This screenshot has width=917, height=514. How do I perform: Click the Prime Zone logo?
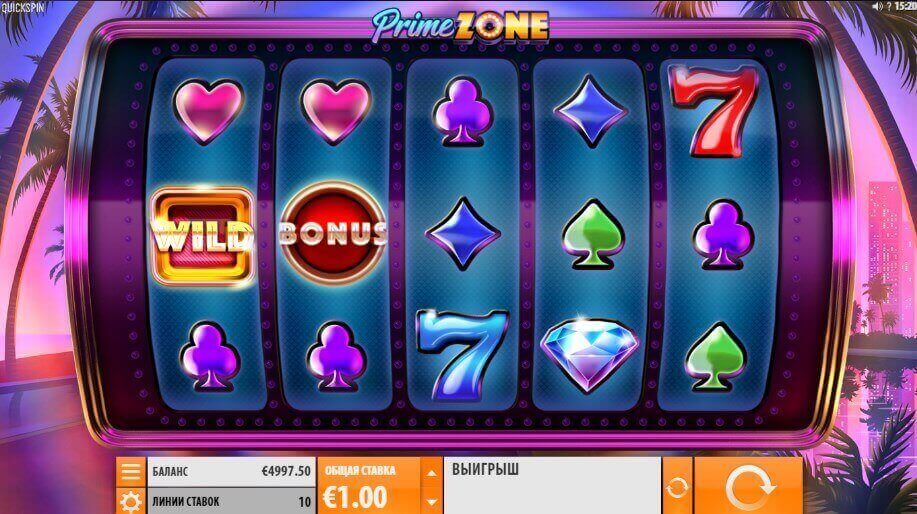coord(460,25)
